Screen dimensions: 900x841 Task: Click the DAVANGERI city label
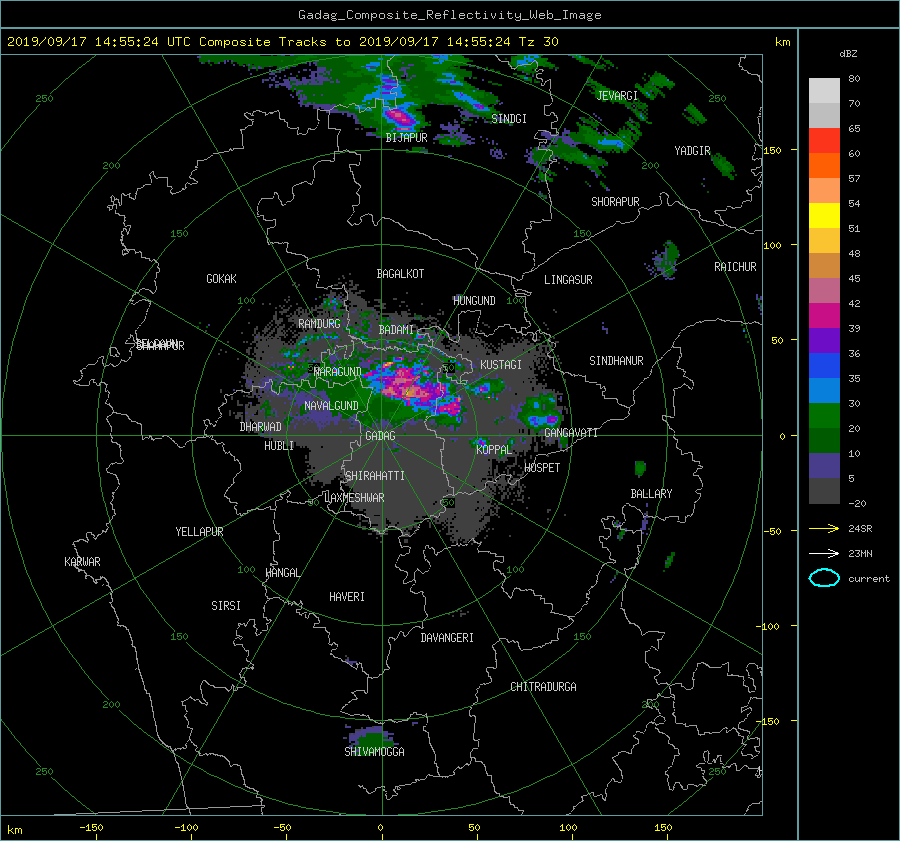(x=447, y=638)
